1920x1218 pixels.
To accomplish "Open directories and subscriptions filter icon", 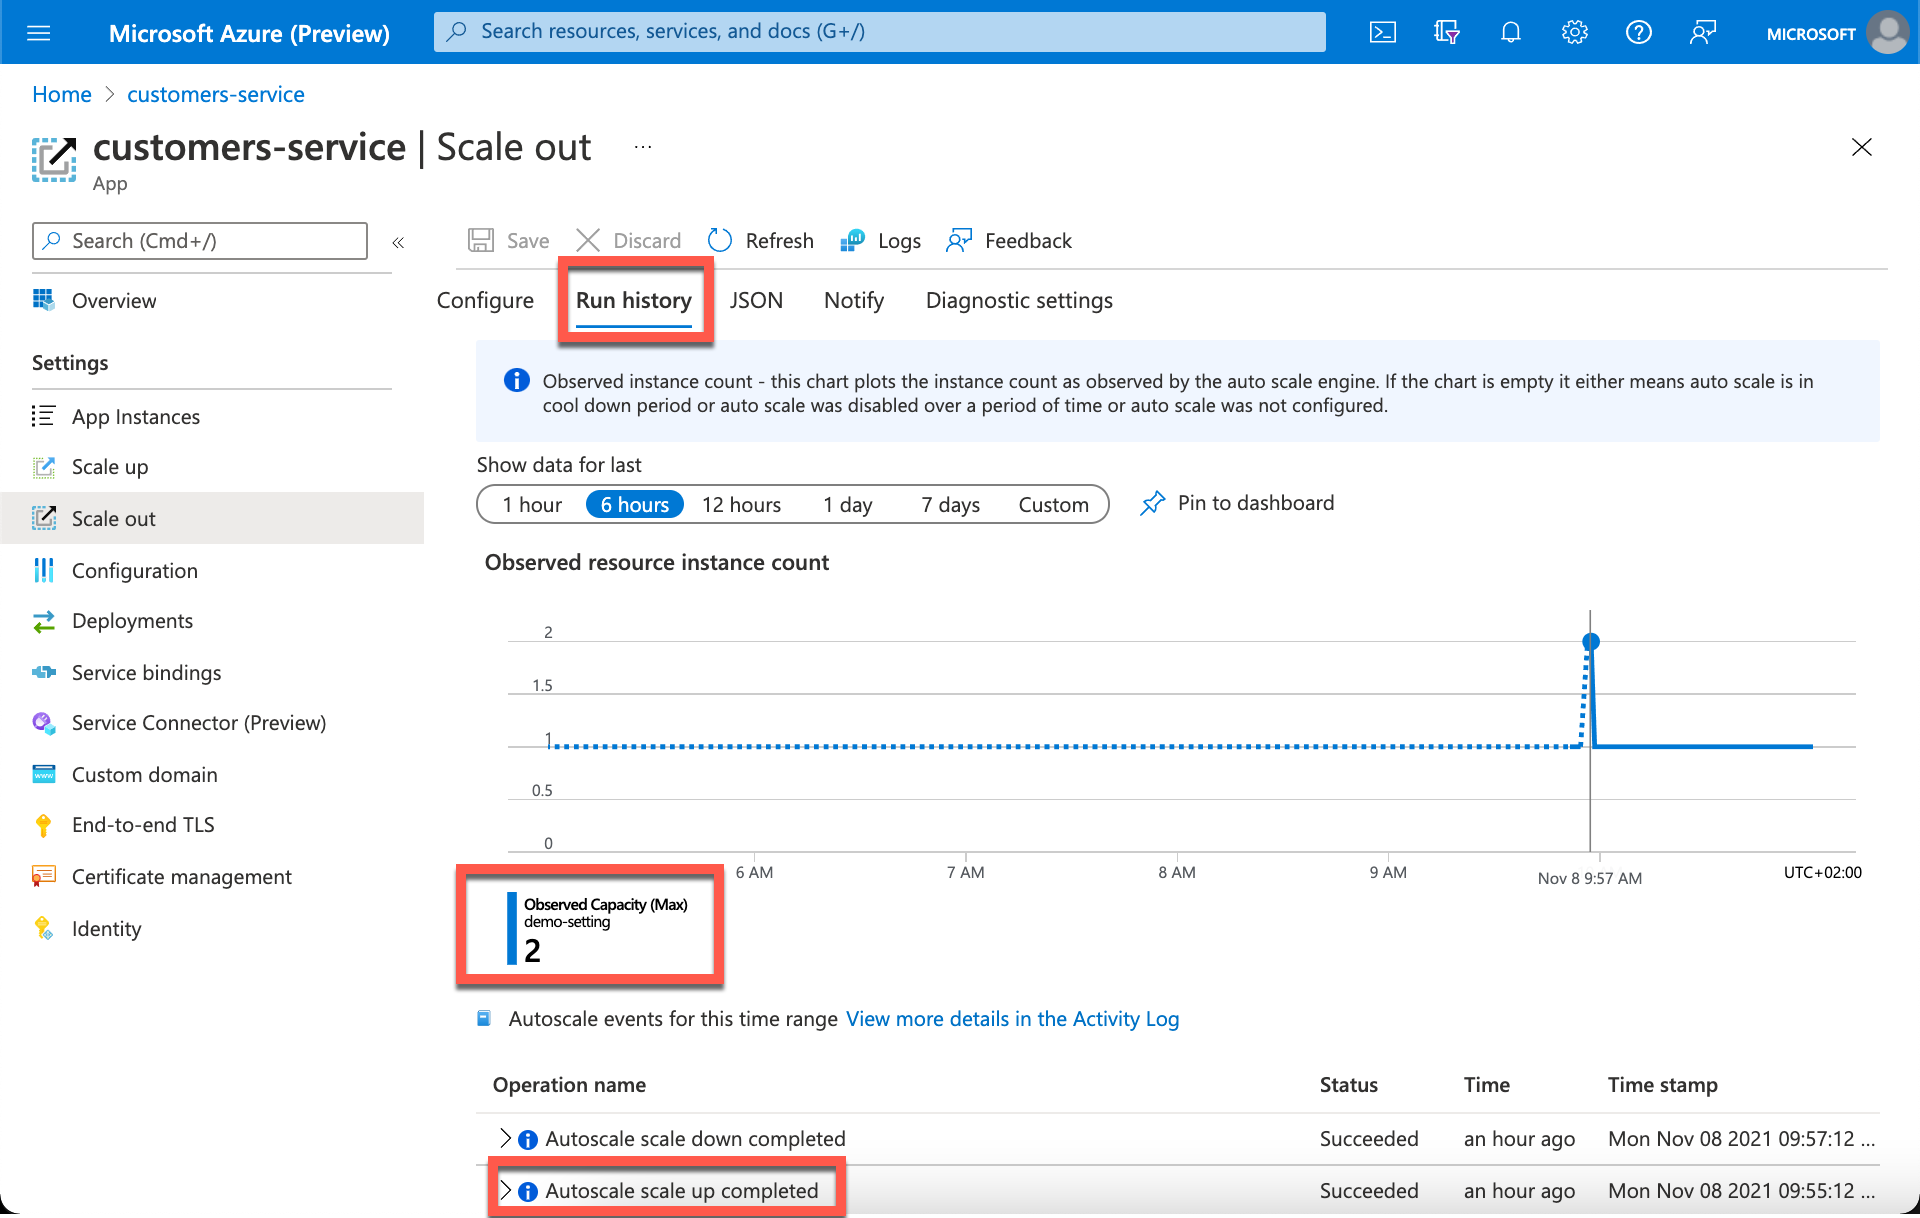I will click(1446, 33).
